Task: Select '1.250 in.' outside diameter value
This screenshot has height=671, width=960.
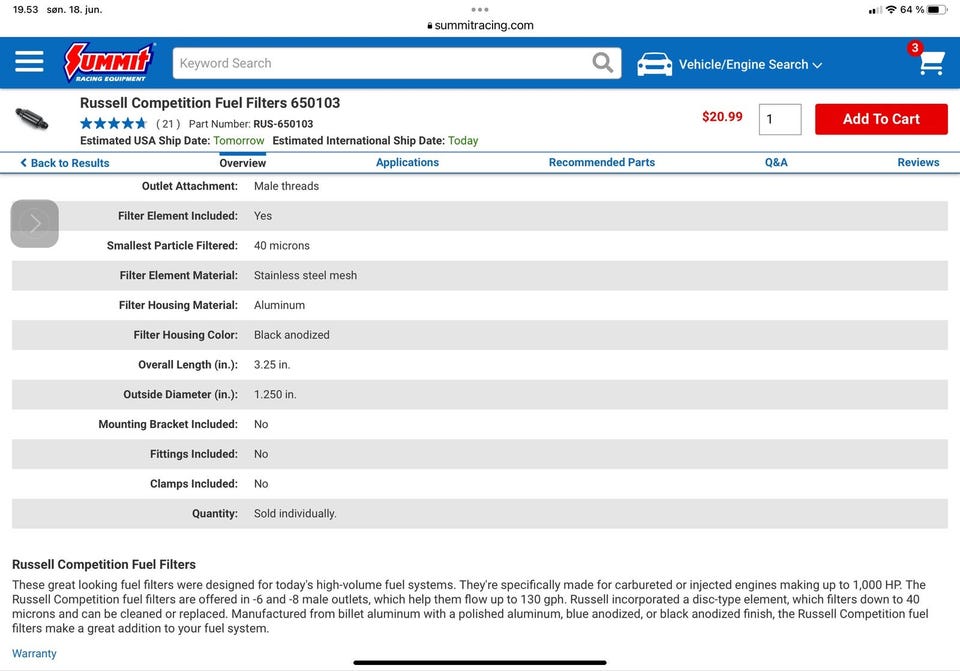Action: 275,394
